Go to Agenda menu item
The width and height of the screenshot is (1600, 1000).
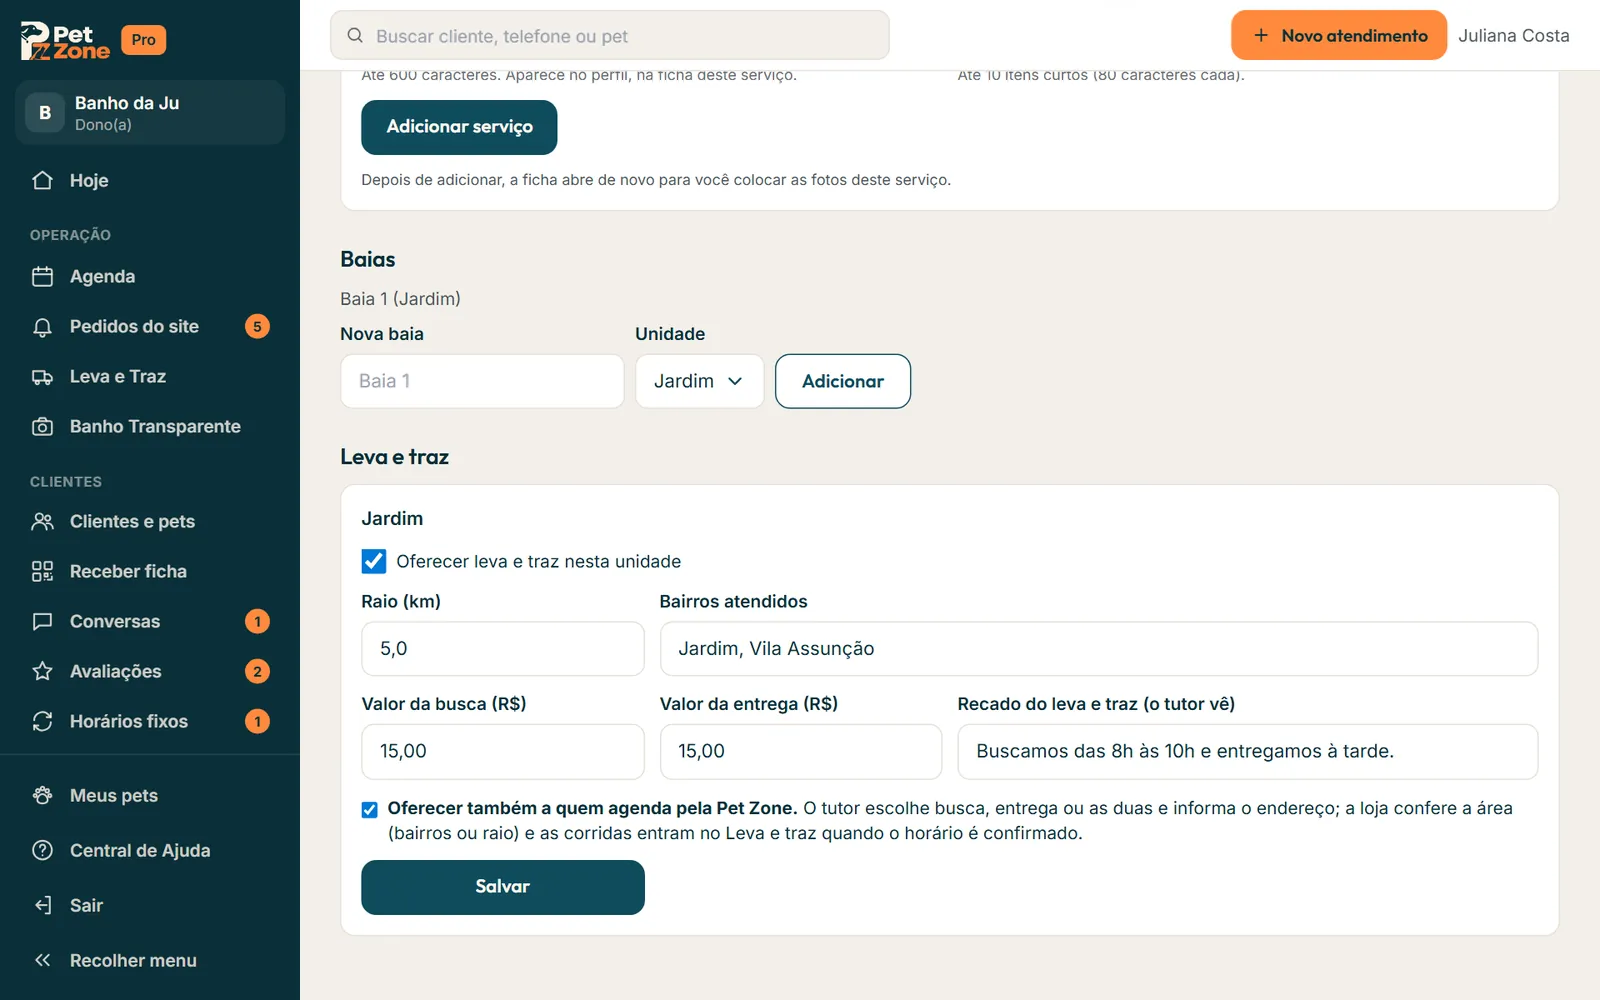(x=150, y=276)
